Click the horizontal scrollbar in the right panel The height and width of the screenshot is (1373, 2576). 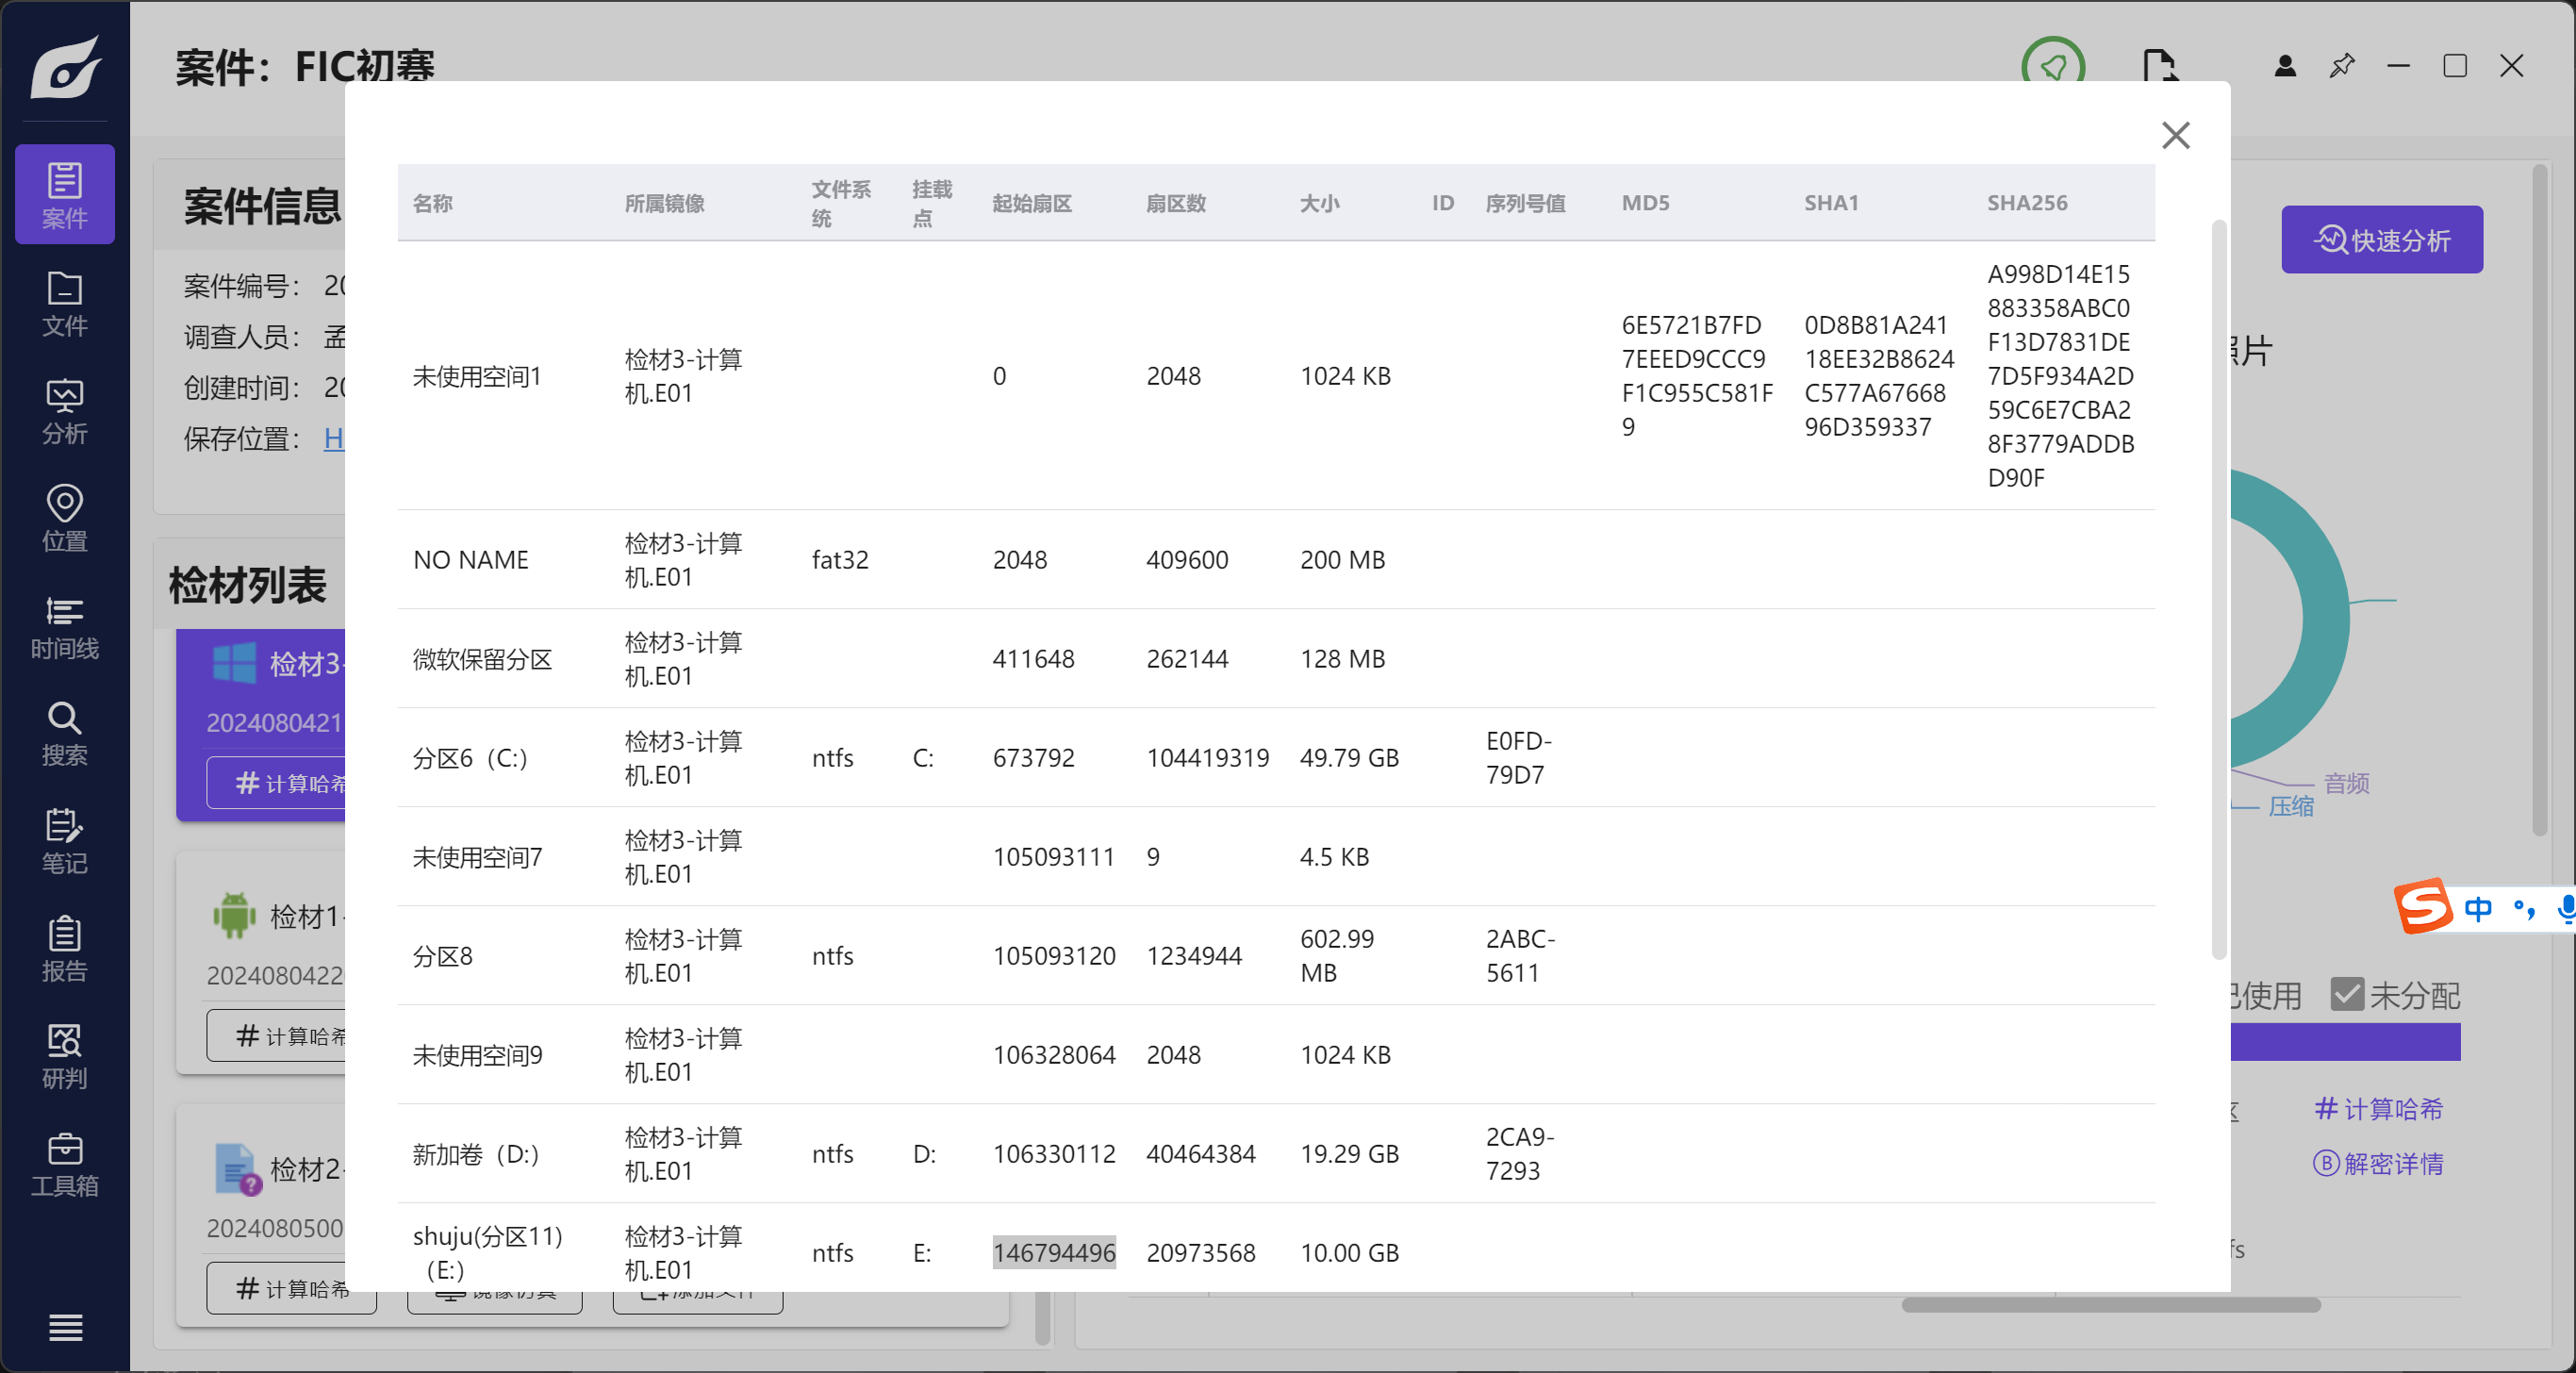[x=2110, y=1305]
